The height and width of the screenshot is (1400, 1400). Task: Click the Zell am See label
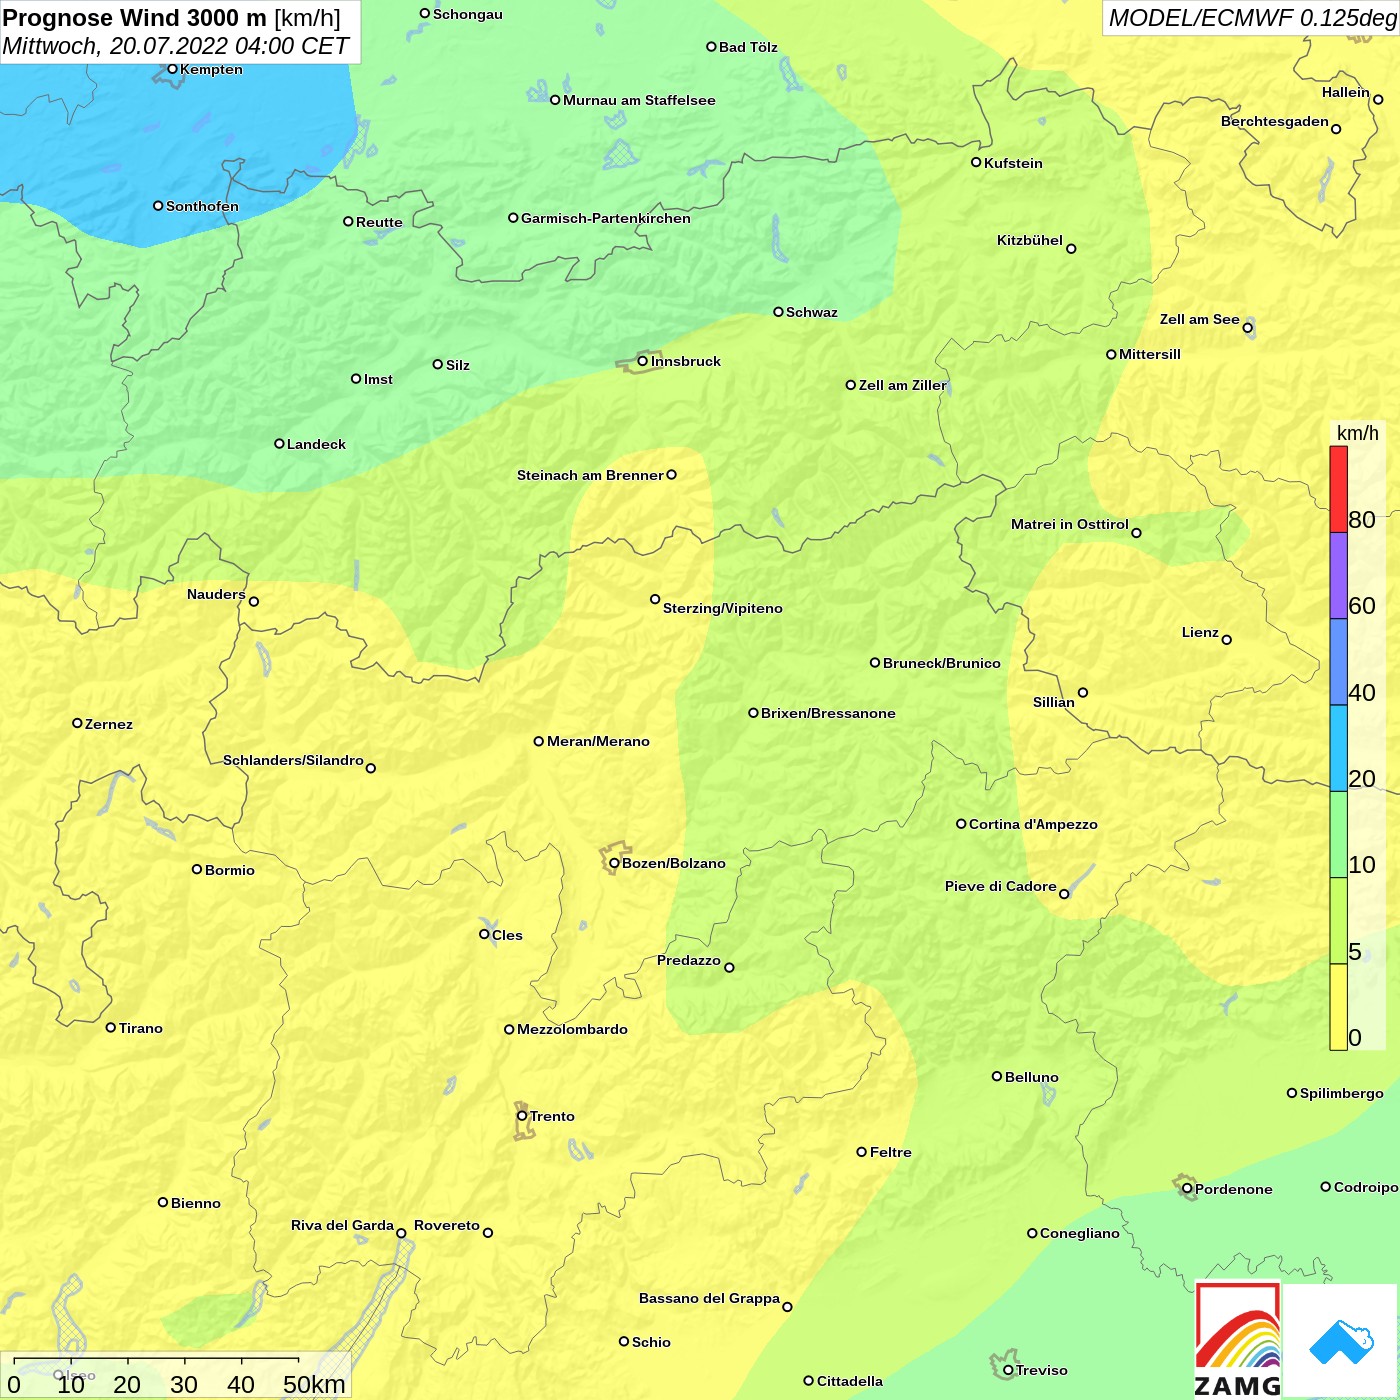(x=1199, y=319)
